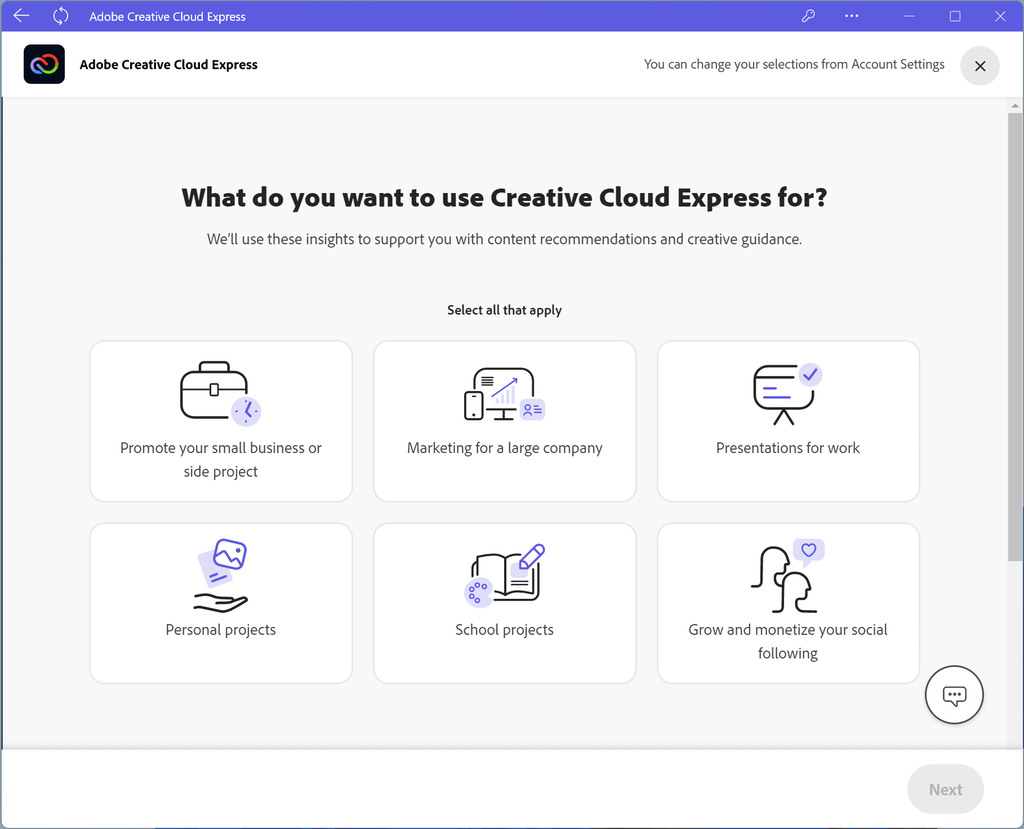Select "Promote your small business or side project"
This screenshot has width=1024, height=829.
221,421
